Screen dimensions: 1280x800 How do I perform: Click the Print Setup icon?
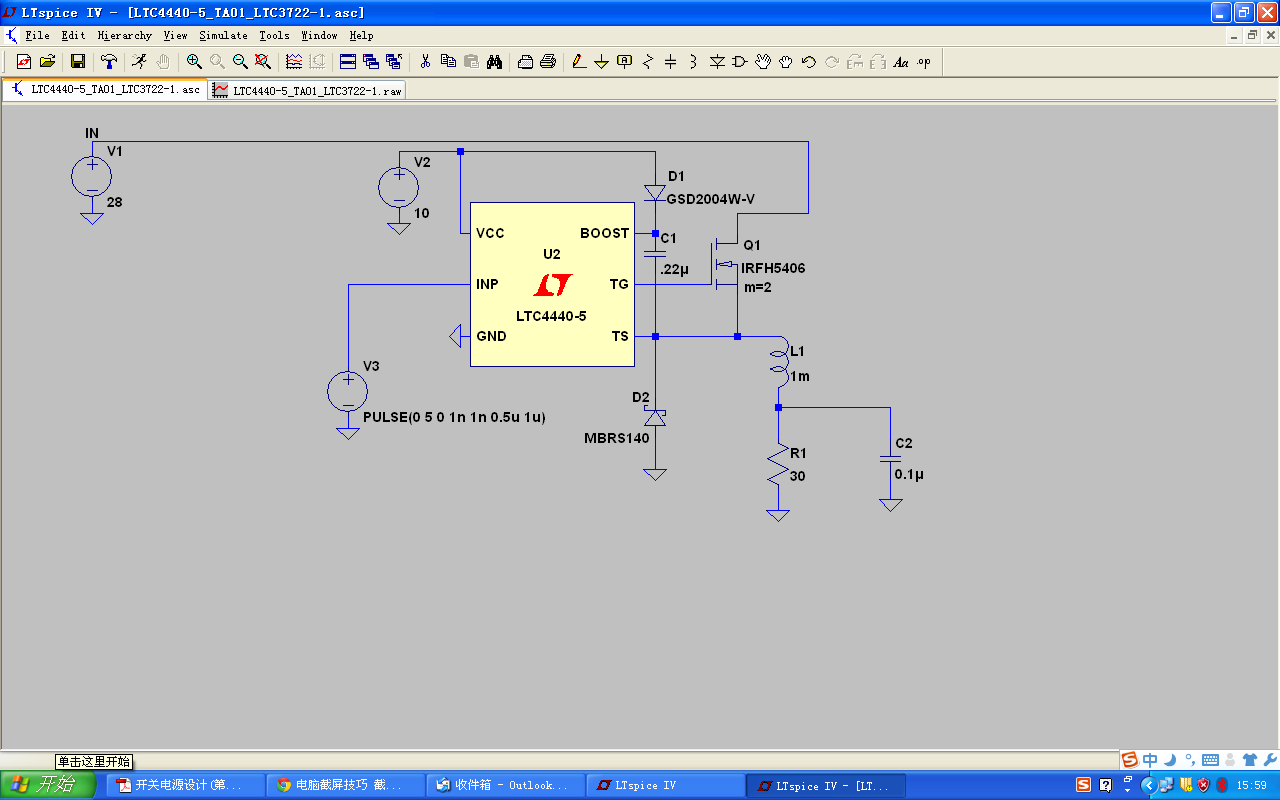(x=525, y=62)
